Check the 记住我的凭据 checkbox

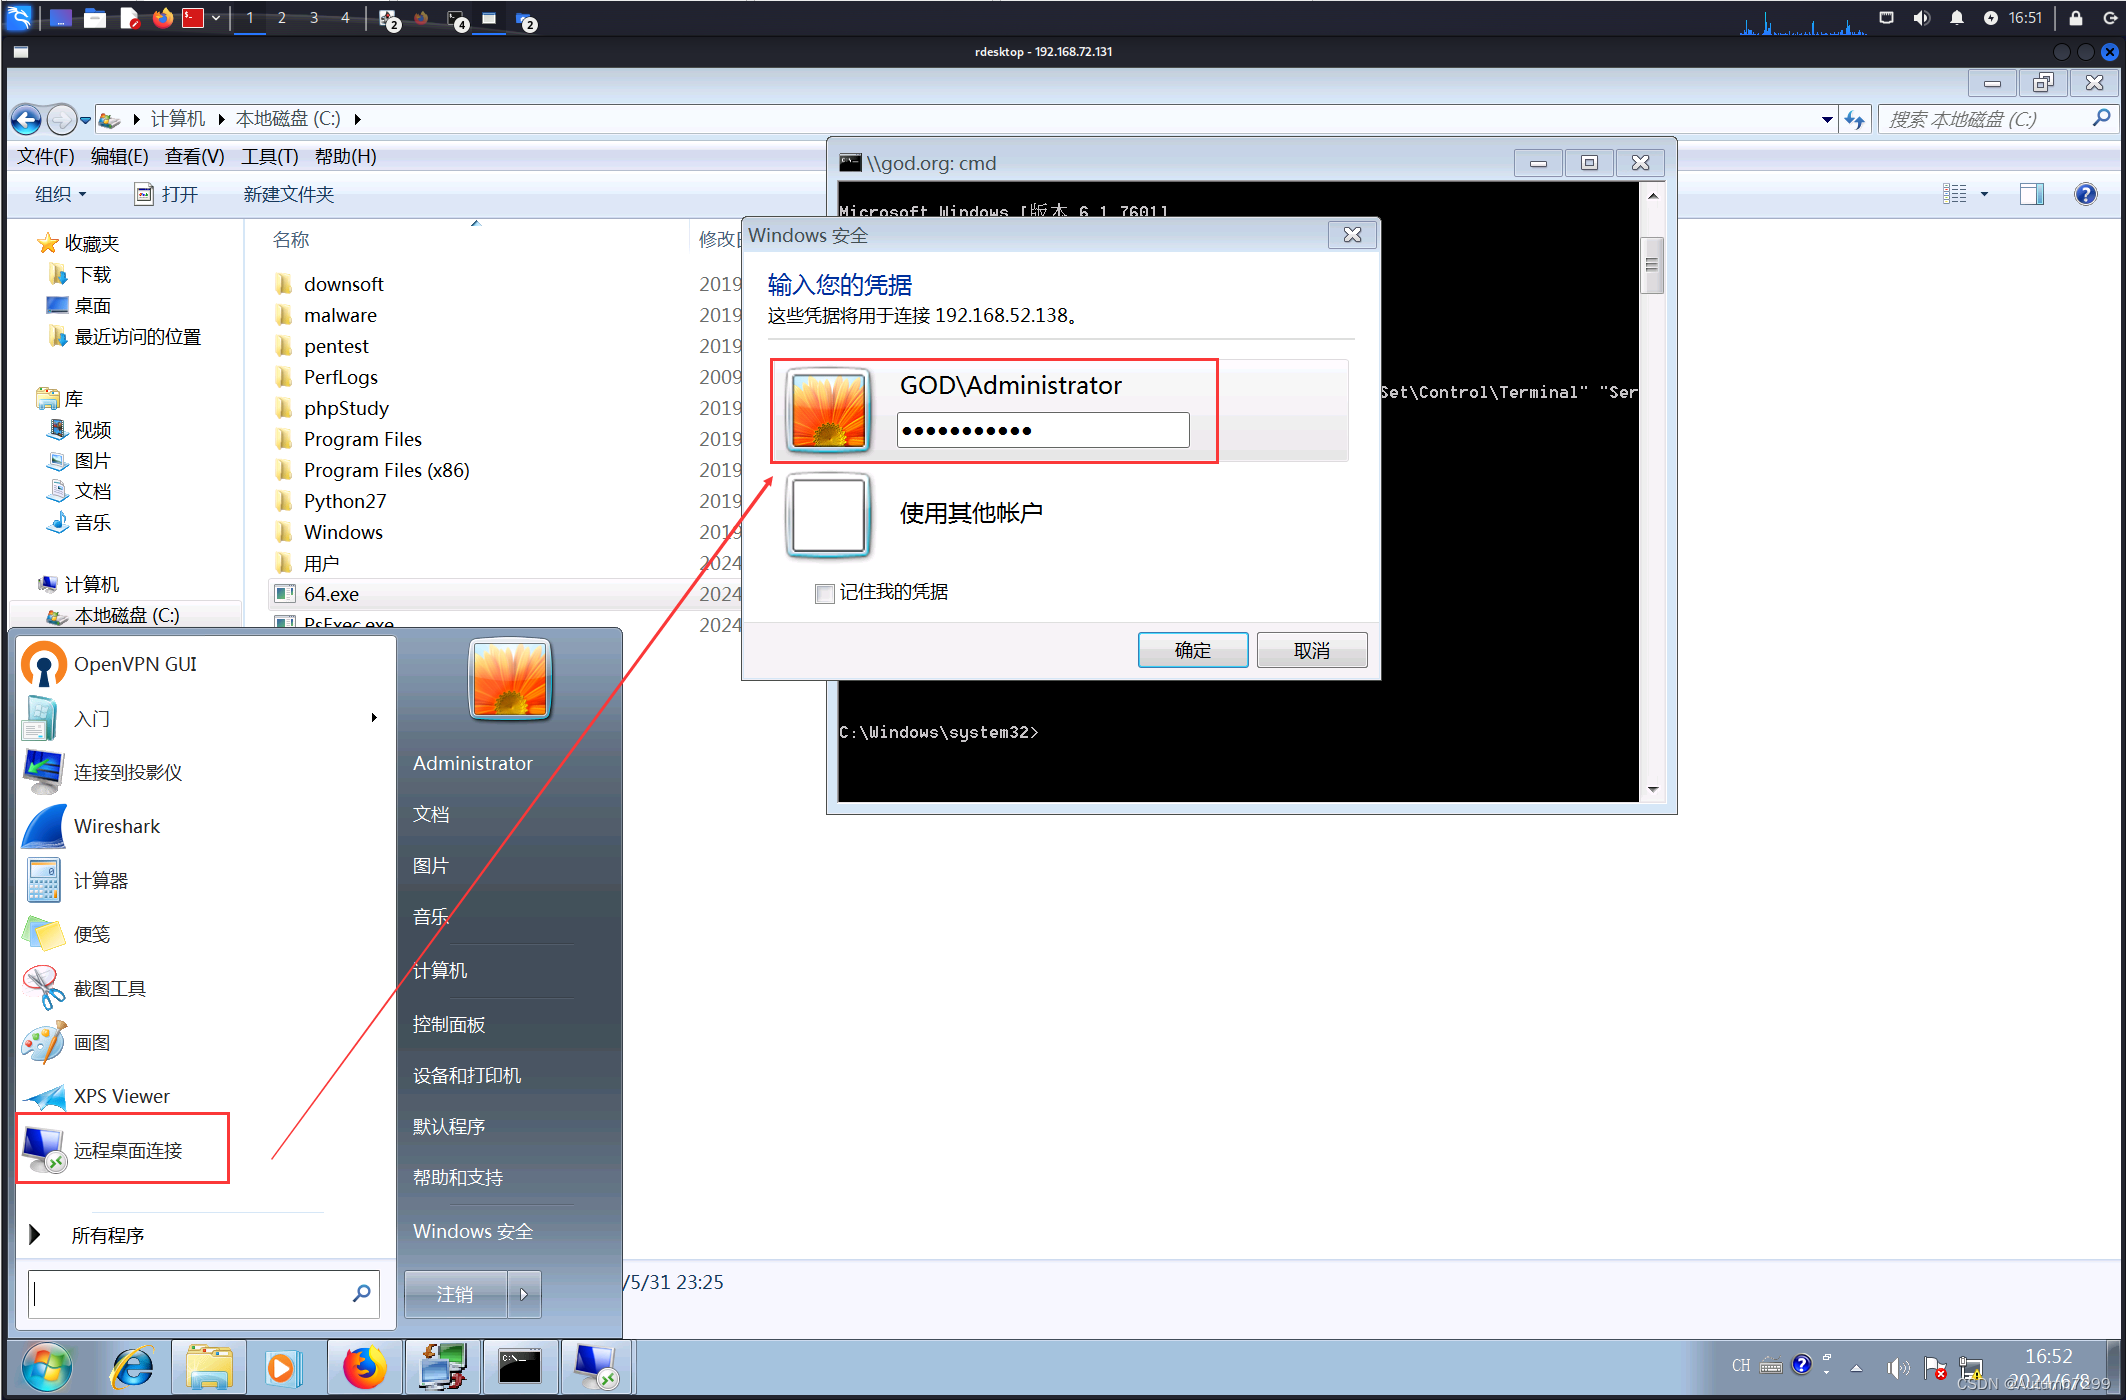[825, 594]
